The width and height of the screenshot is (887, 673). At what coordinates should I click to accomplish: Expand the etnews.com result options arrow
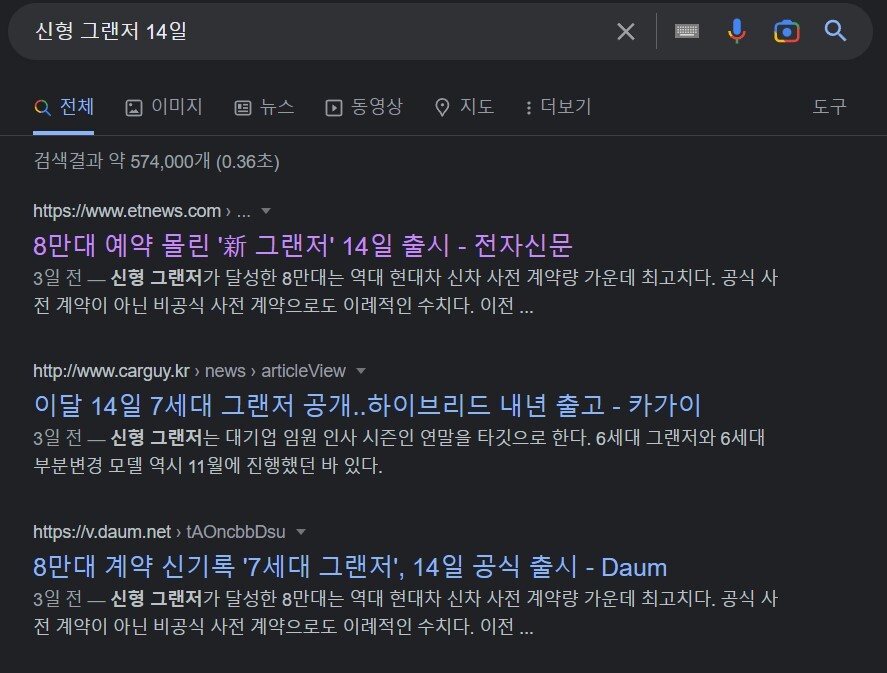point(266,211)
